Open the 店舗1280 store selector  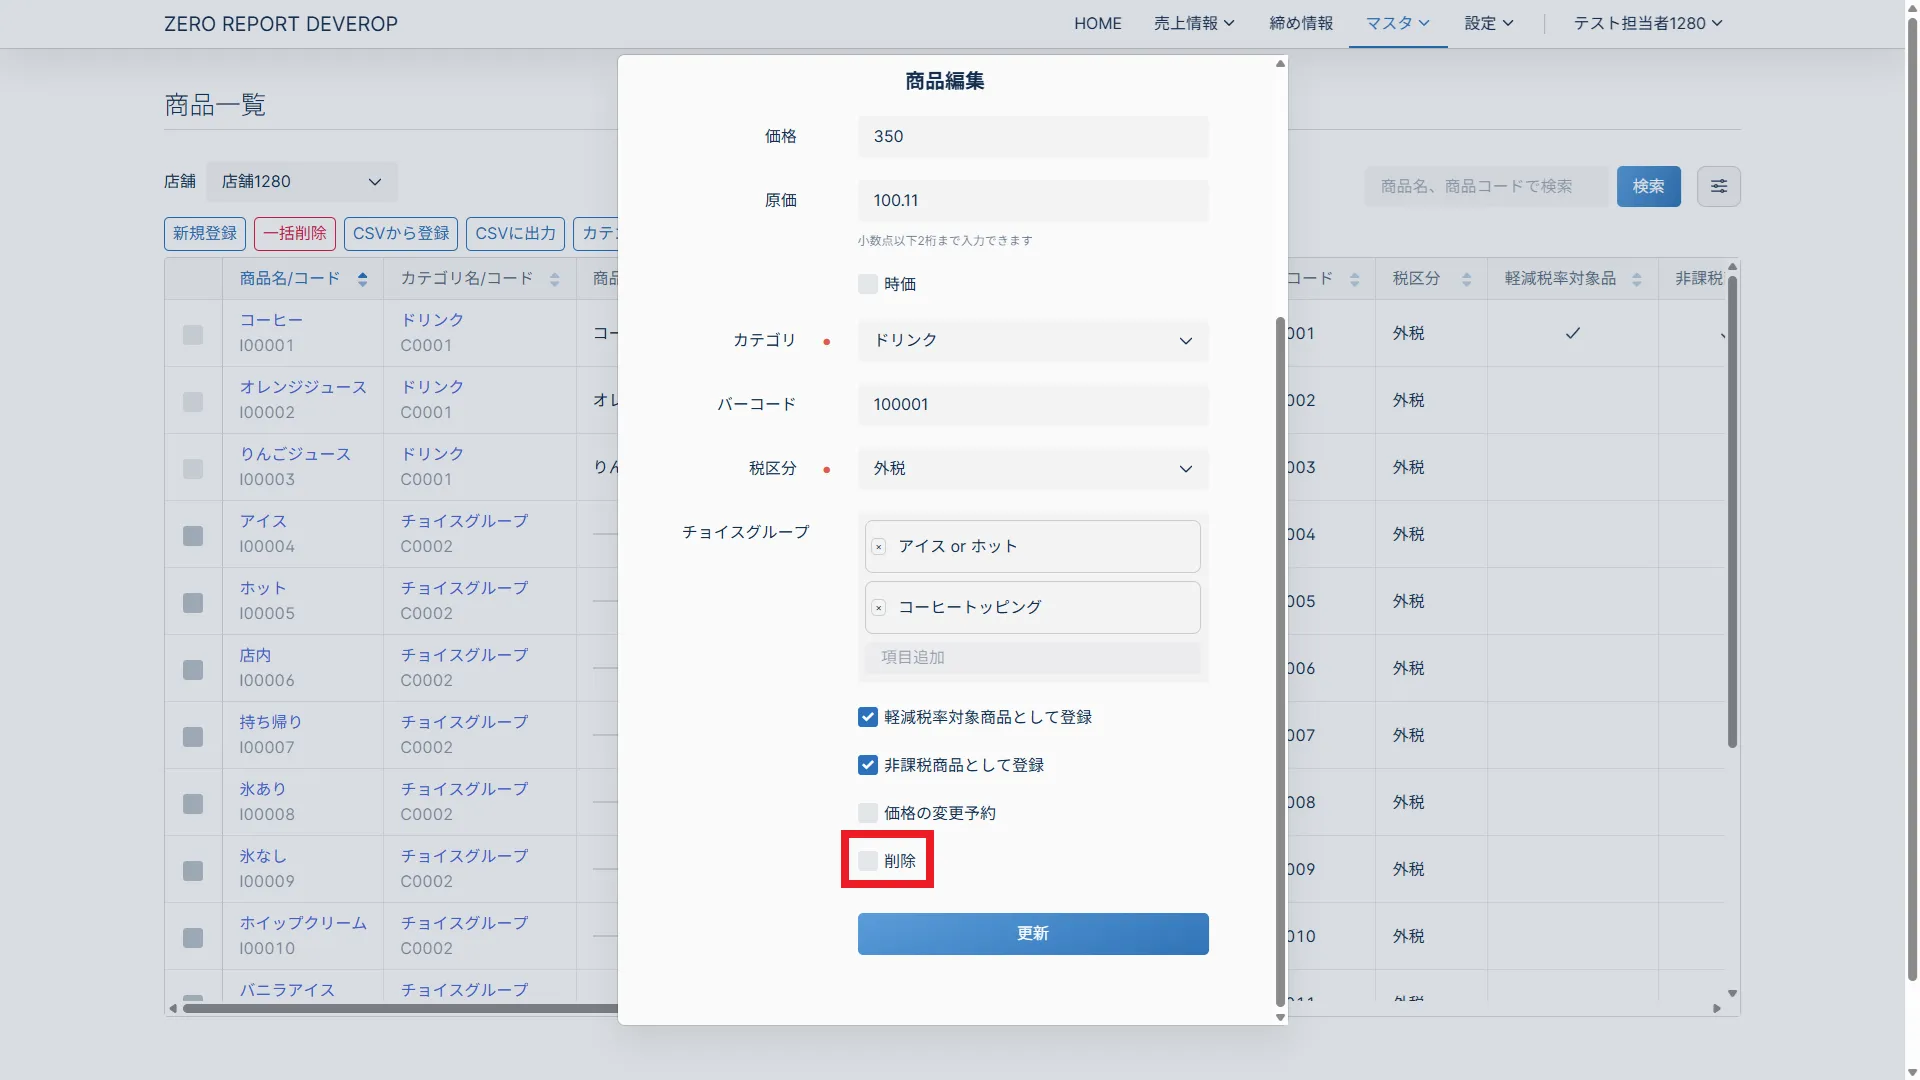[301, 182]
